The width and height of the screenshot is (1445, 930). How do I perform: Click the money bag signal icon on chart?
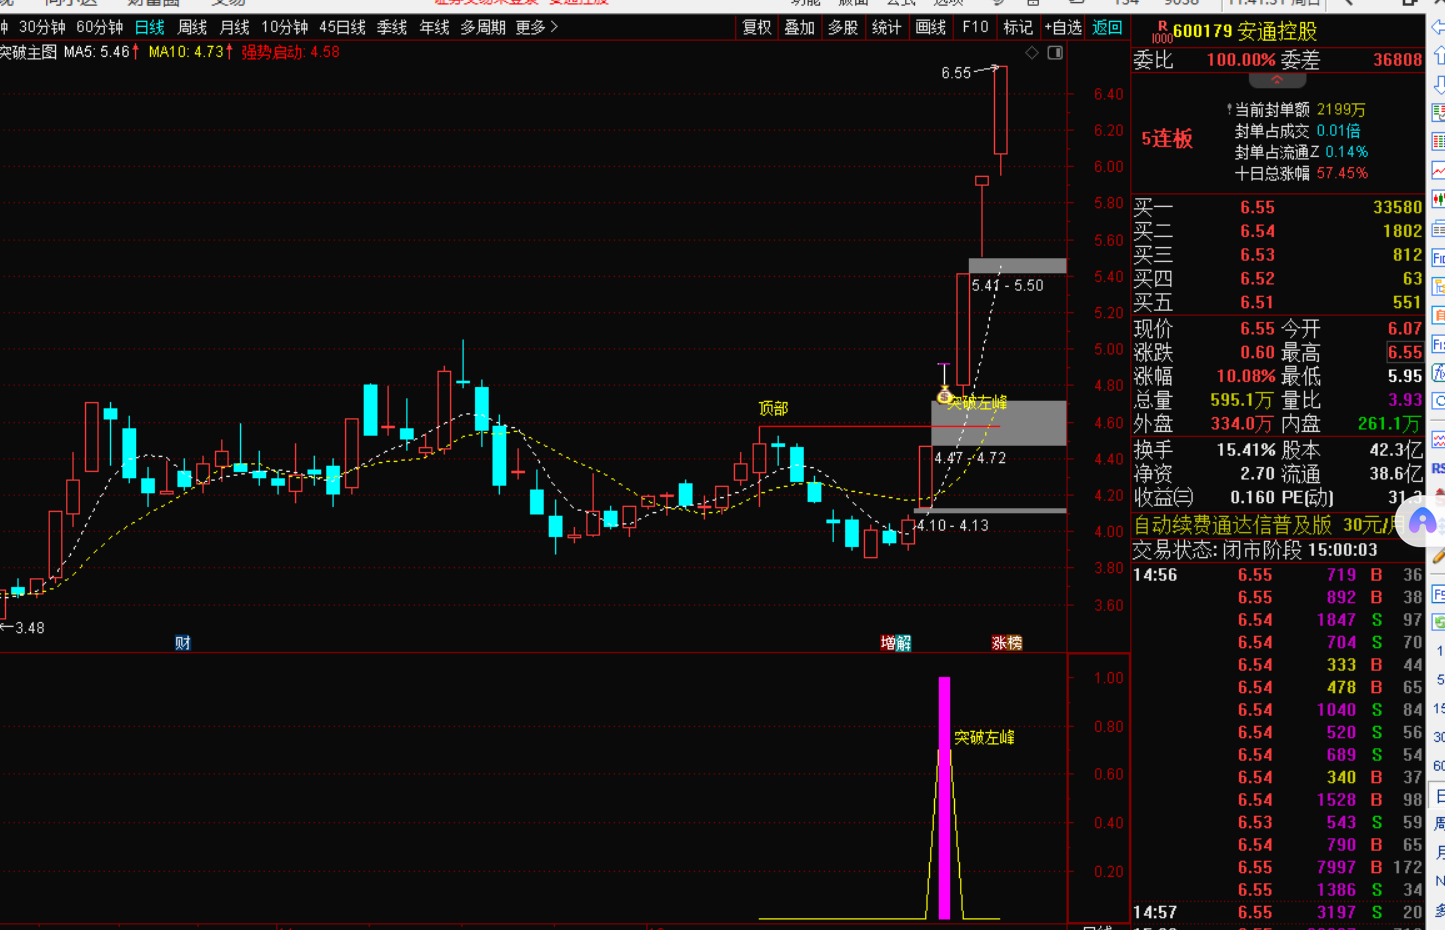click(x=944, y=396)
